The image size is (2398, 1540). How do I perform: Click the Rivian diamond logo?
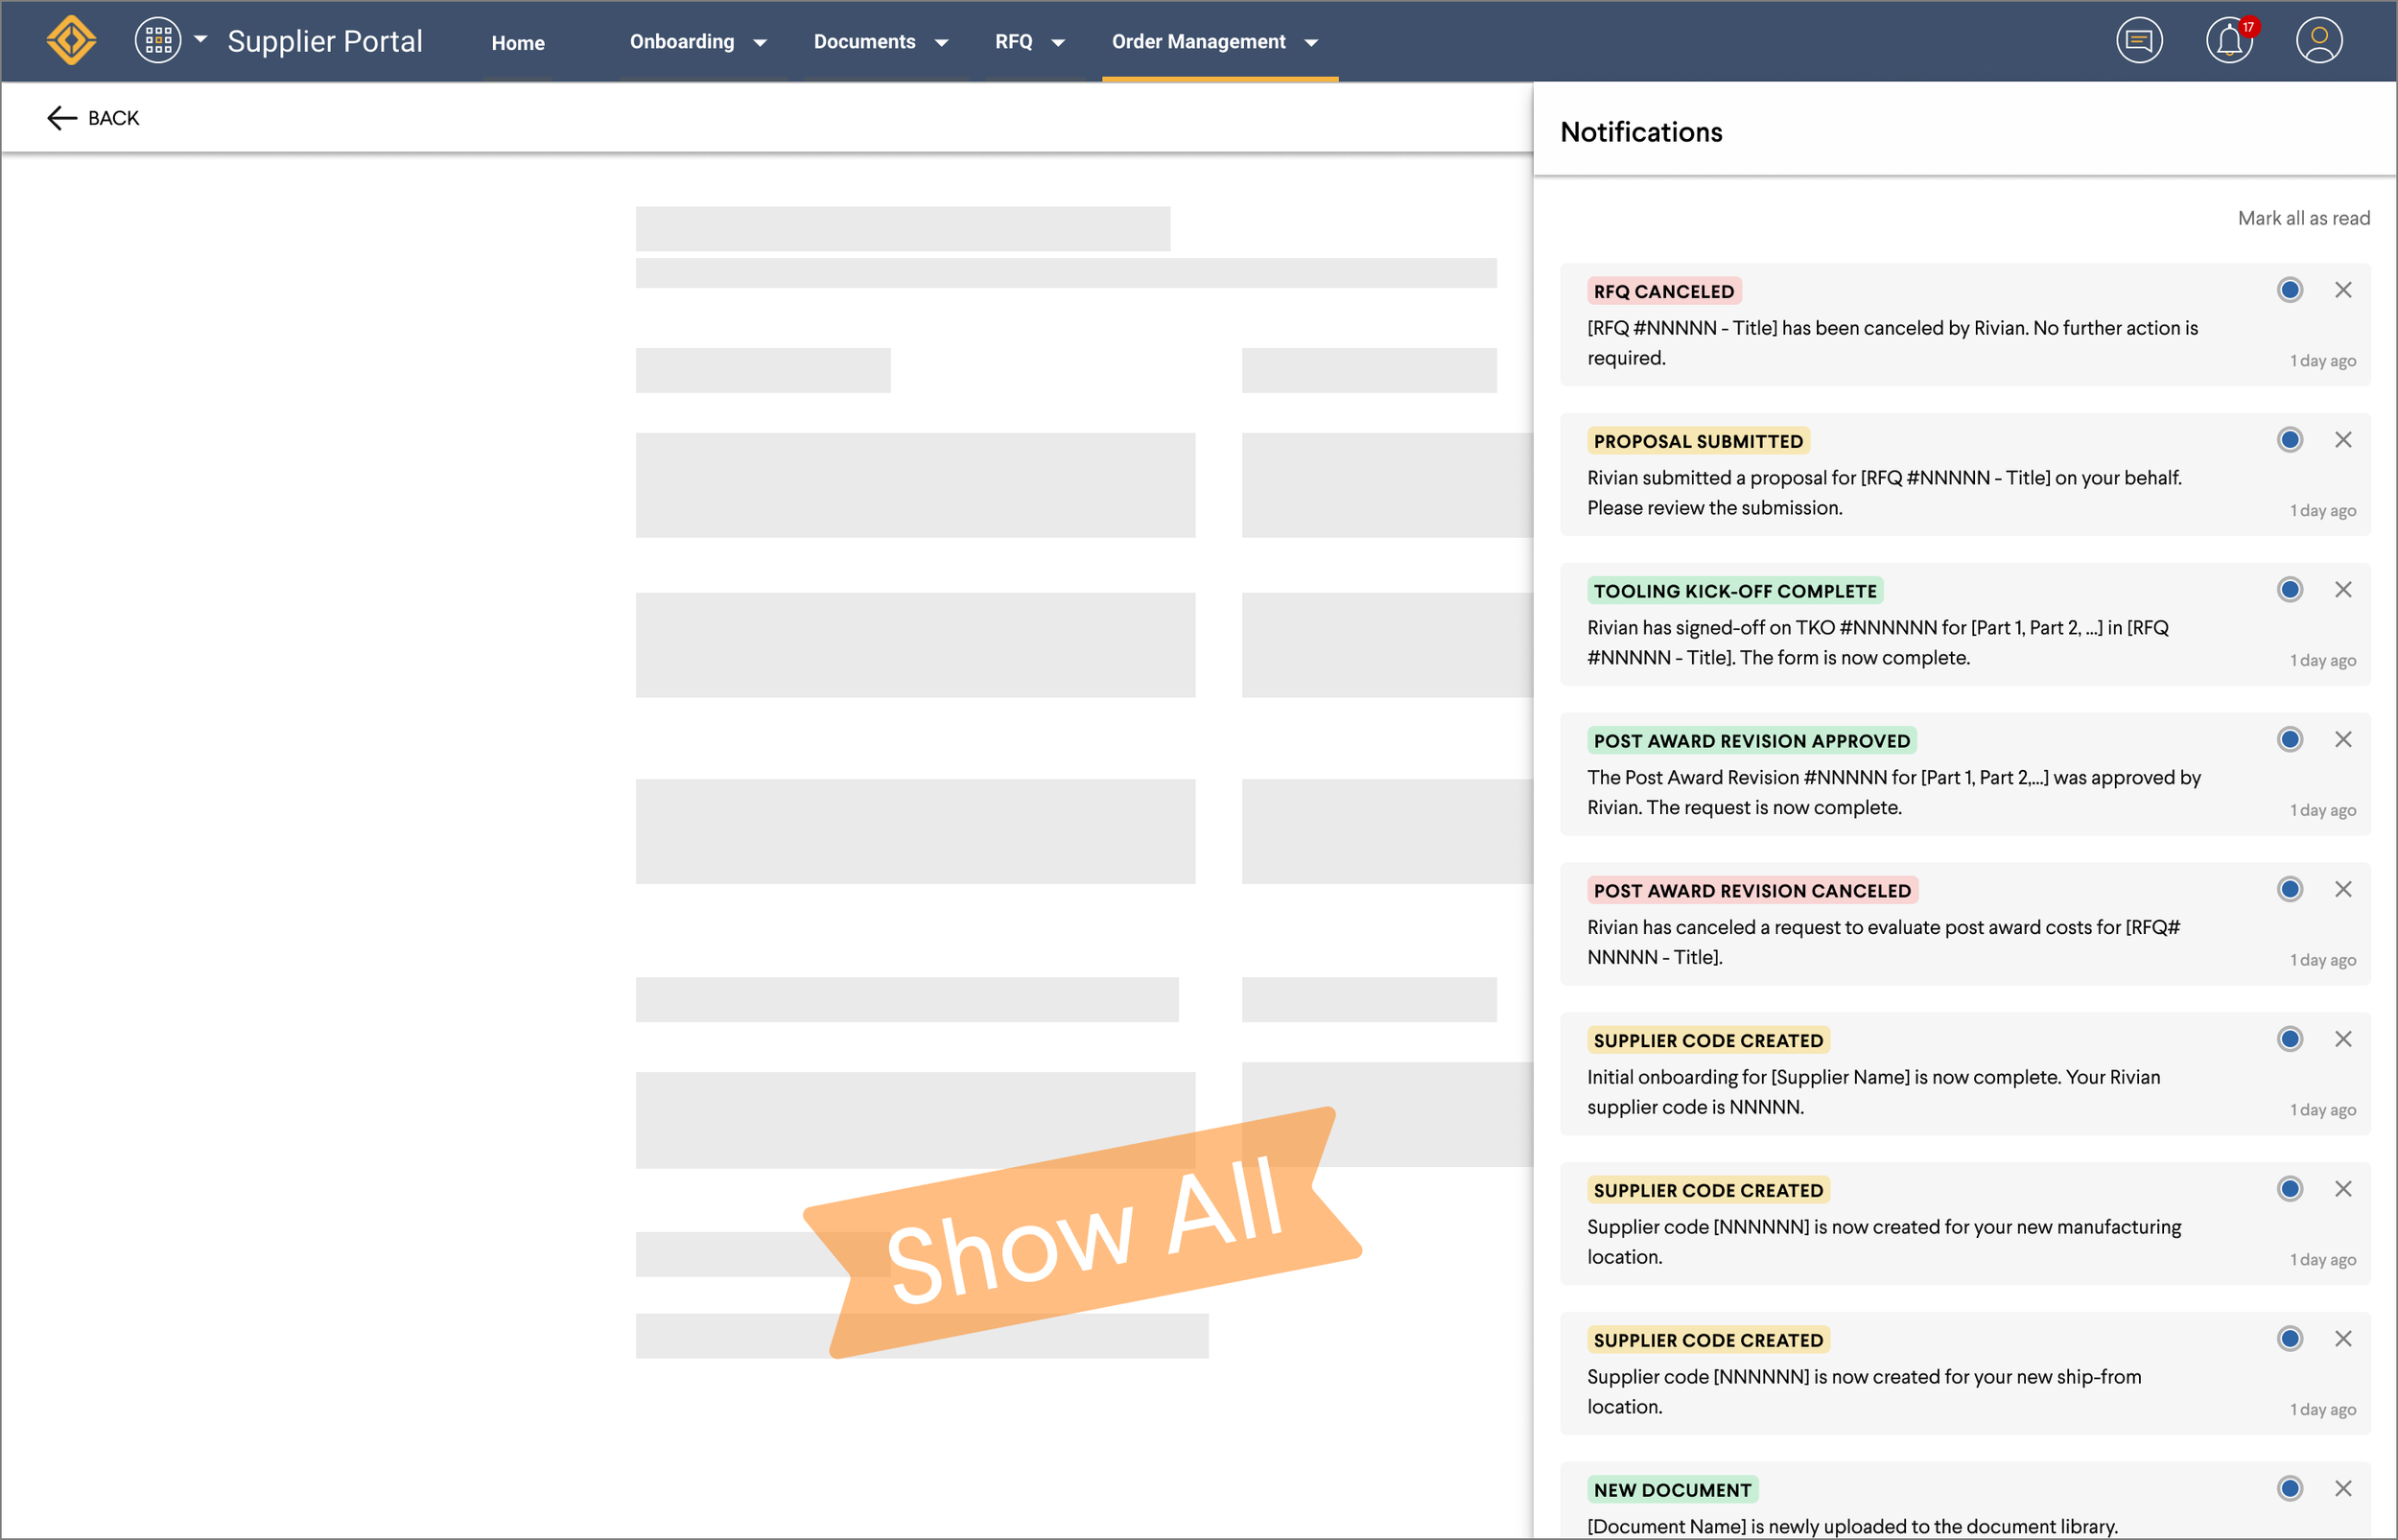tap(71, 40)
